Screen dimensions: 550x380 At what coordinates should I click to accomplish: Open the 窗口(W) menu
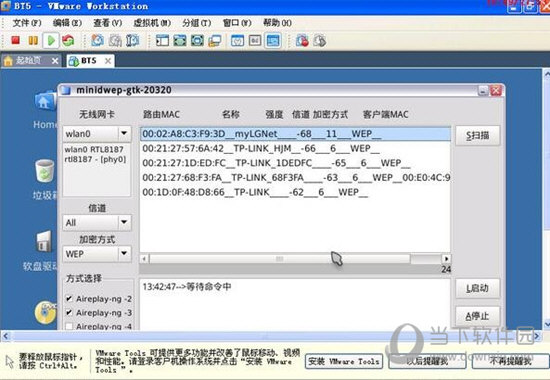coord(237,23)
